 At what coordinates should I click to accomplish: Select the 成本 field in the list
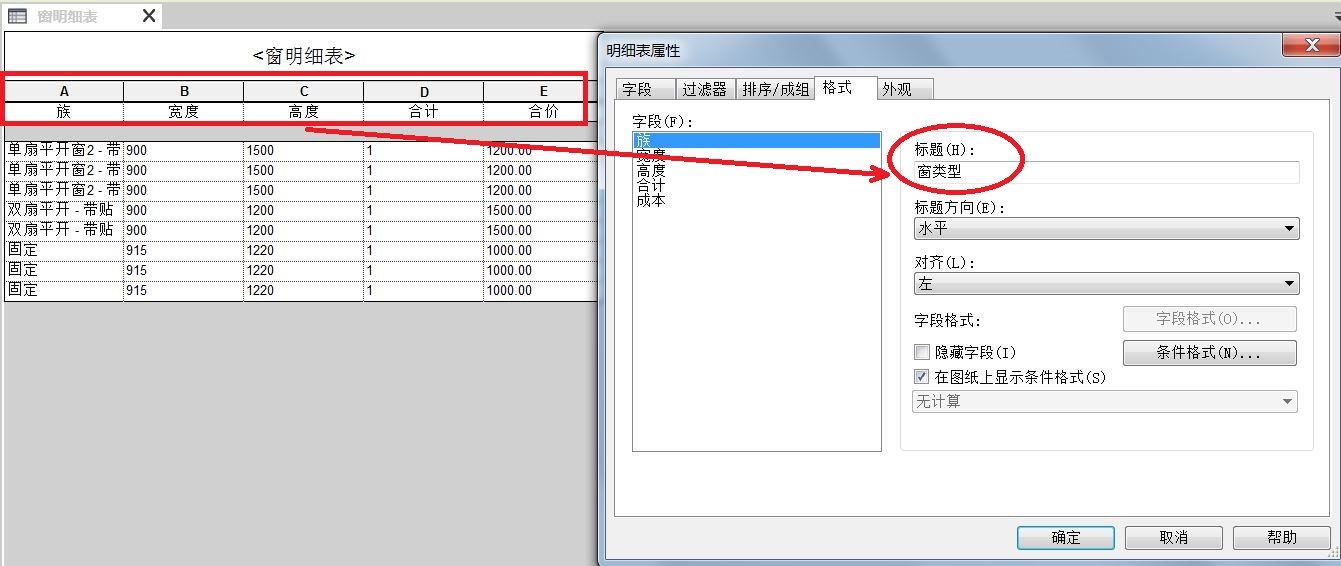(651, 200)
